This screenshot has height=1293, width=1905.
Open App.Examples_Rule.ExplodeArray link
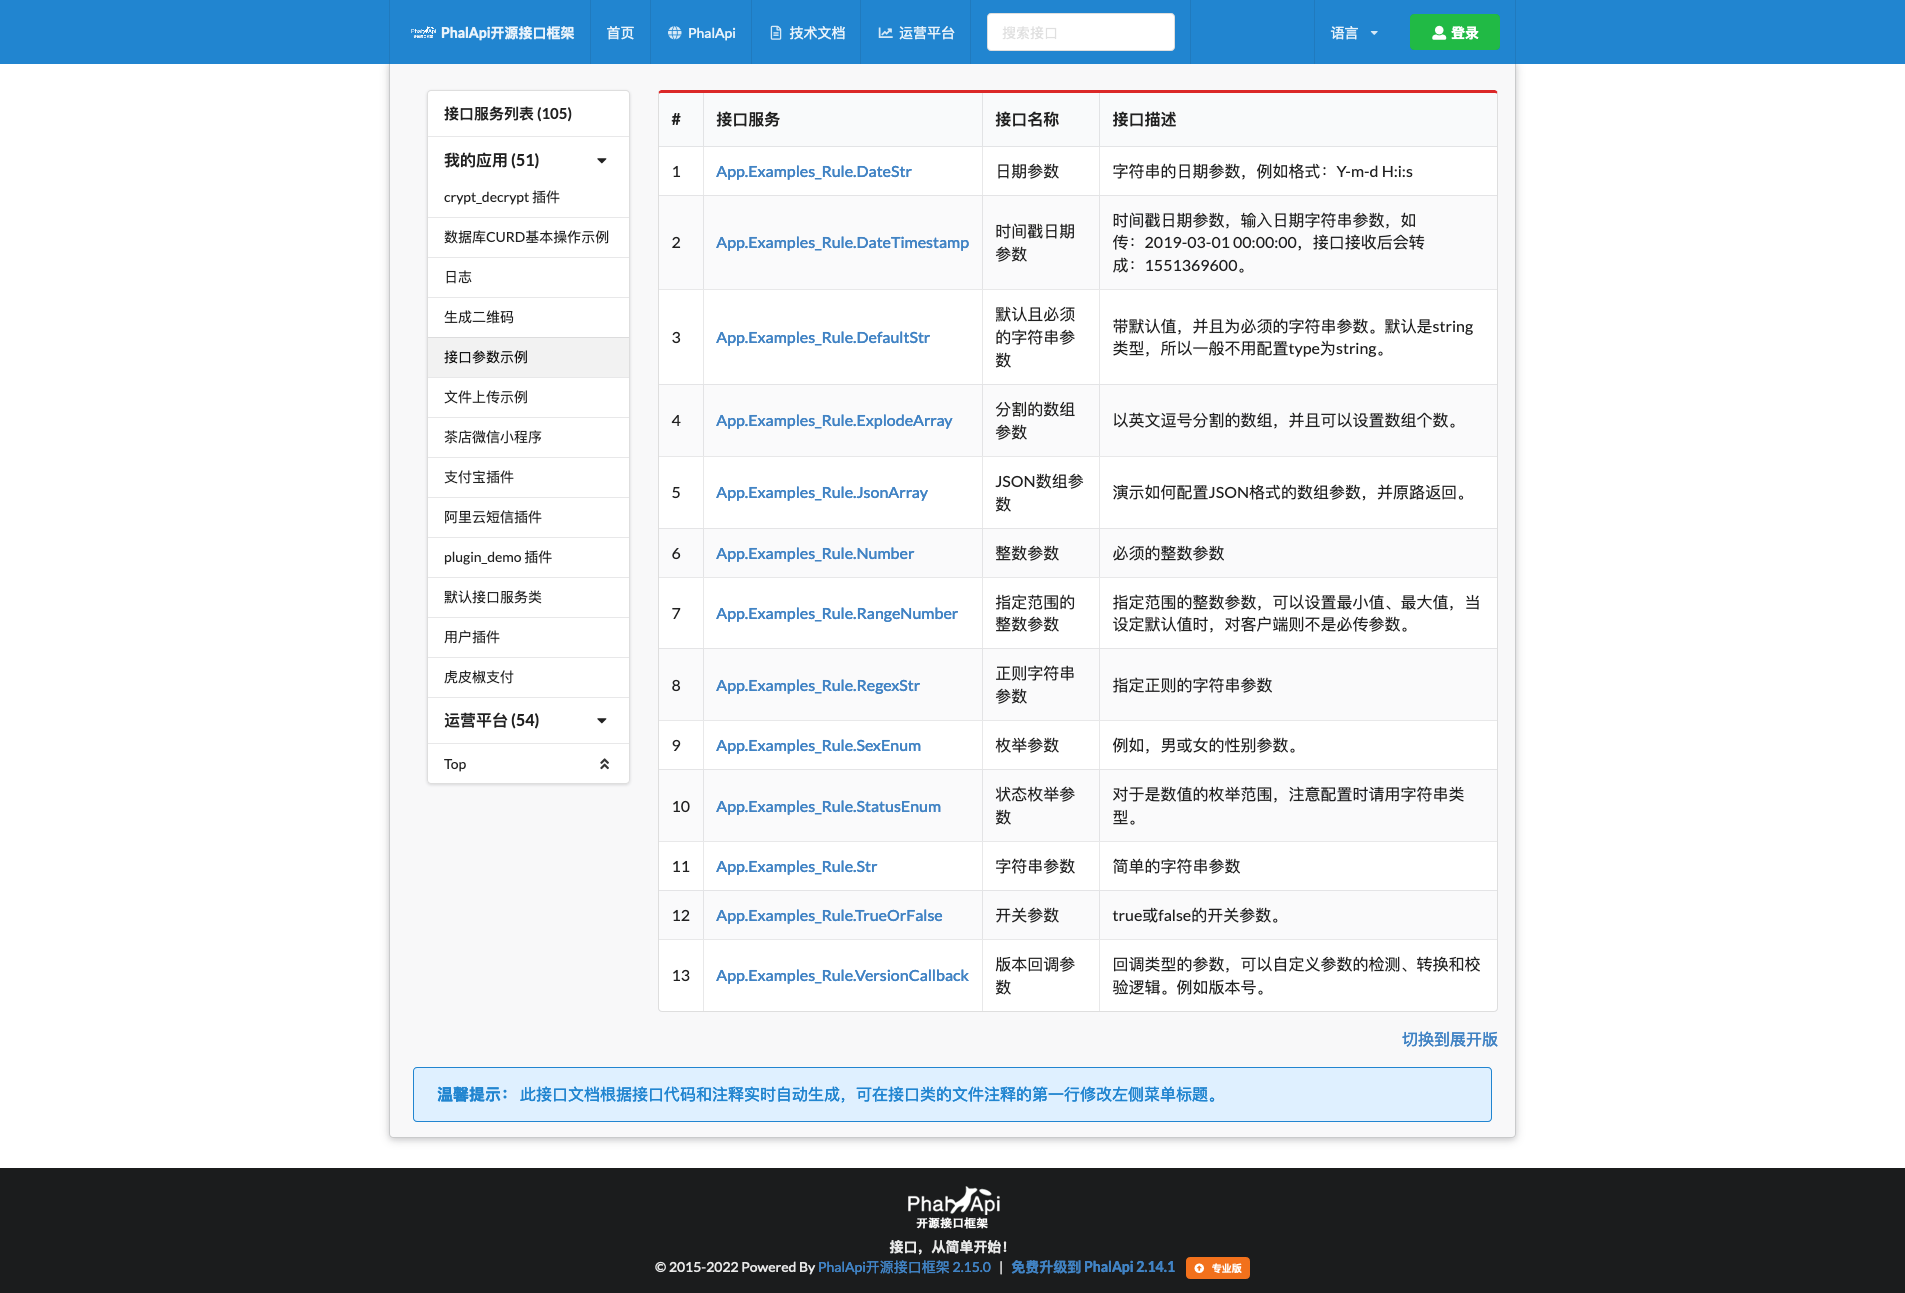pyautogui.click(x=834, y=420)
